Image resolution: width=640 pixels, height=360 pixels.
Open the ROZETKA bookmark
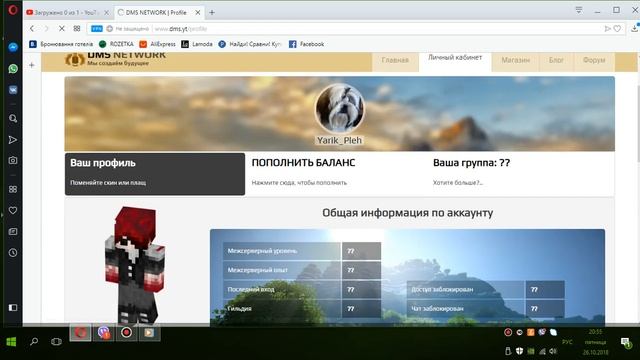(x=116, y=44)
